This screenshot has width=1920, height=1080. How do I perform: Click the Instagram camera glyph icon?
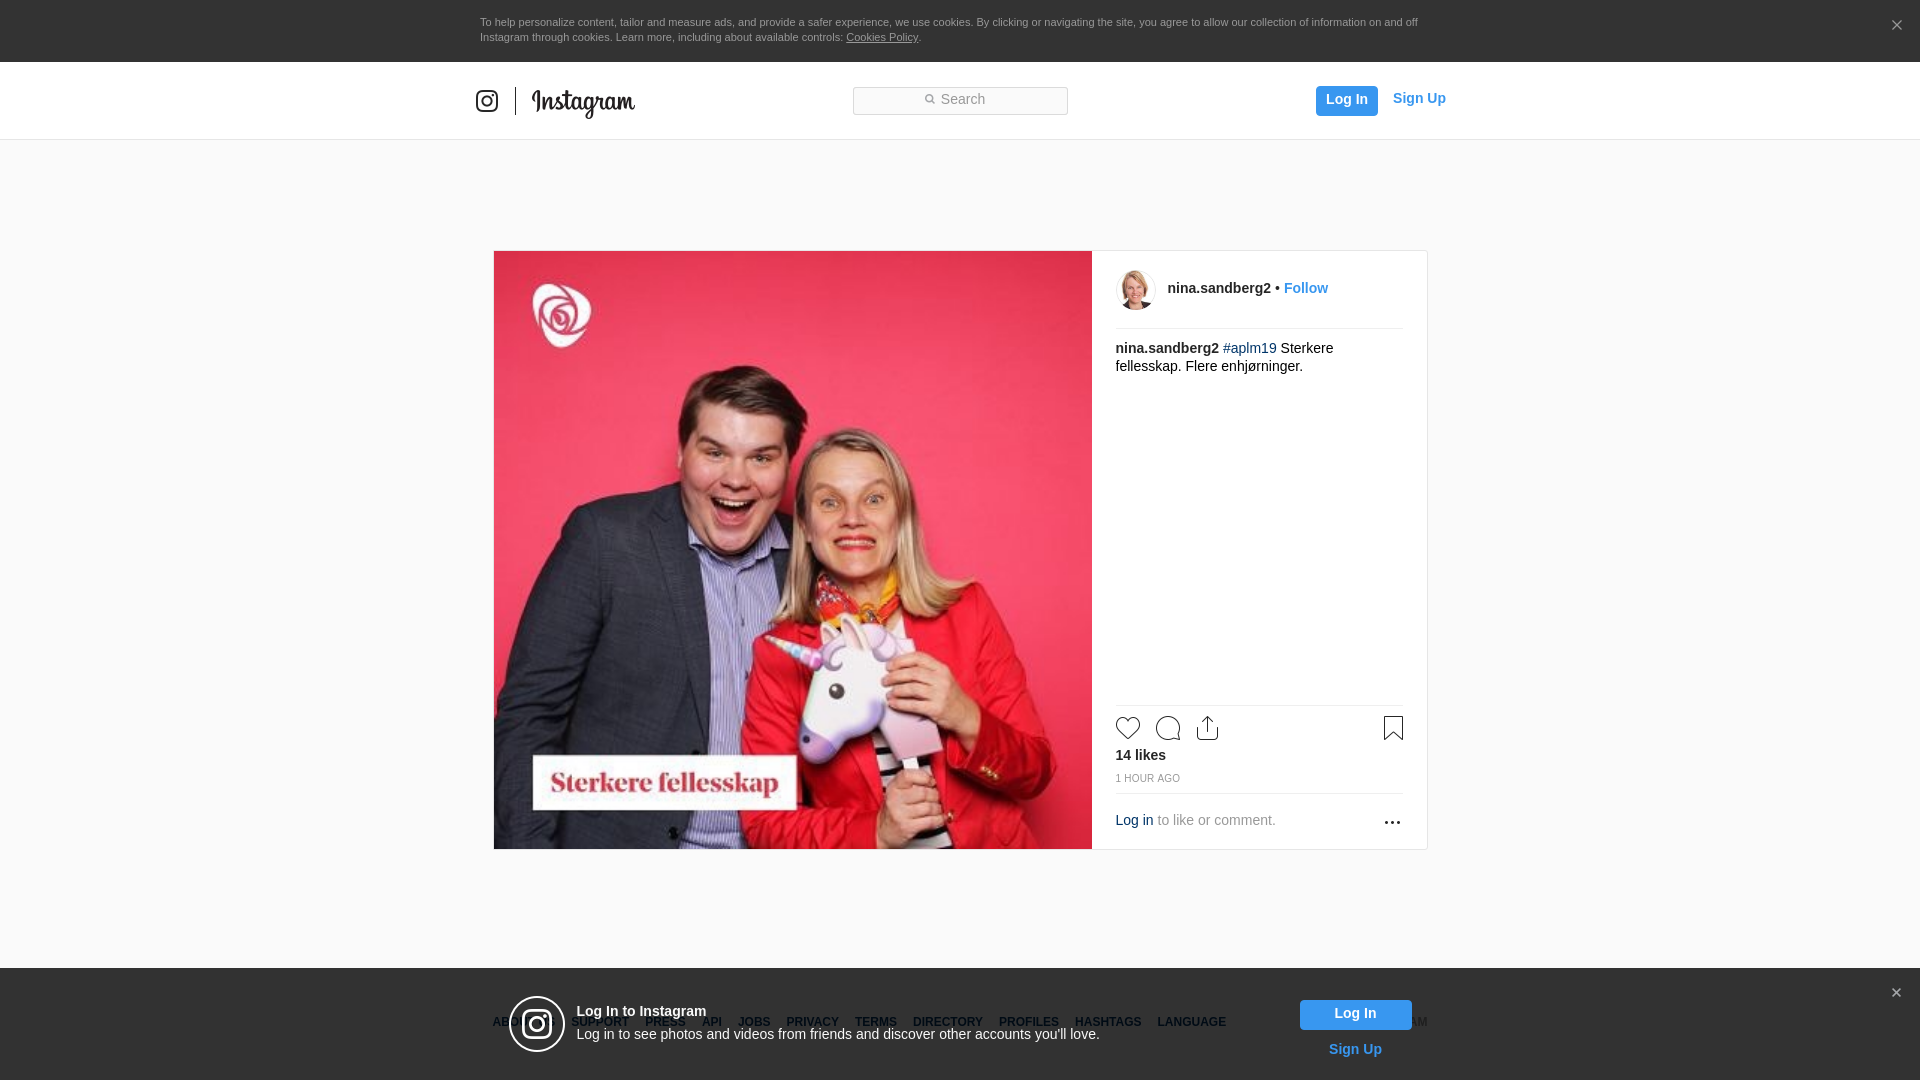(487, 101)
